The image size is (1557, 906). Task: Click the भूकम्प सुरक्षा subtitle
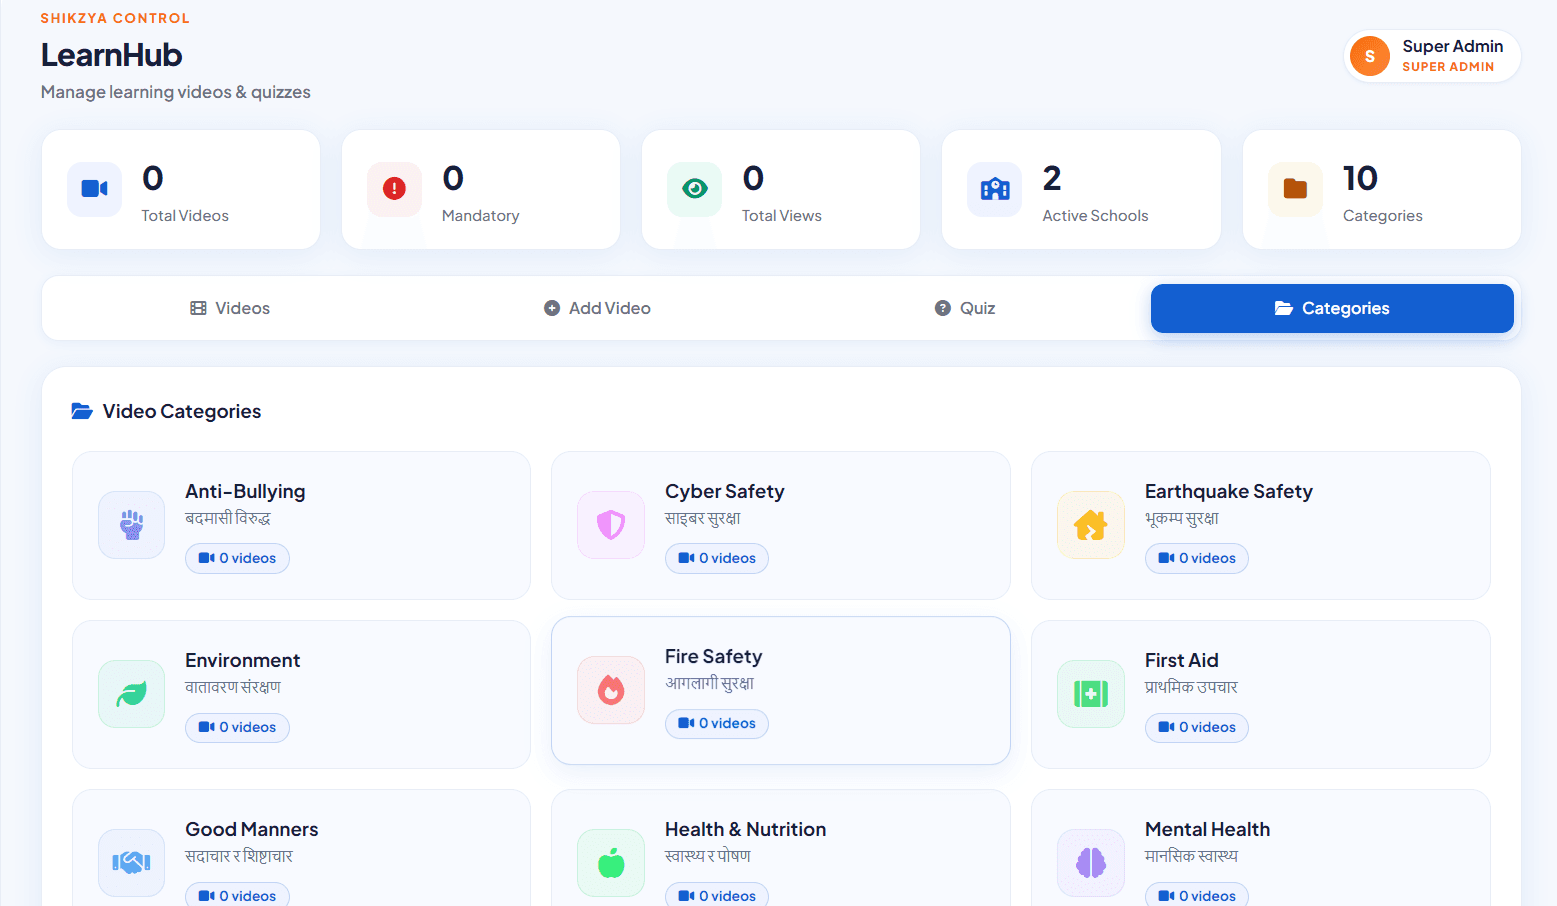(1182, 518)
